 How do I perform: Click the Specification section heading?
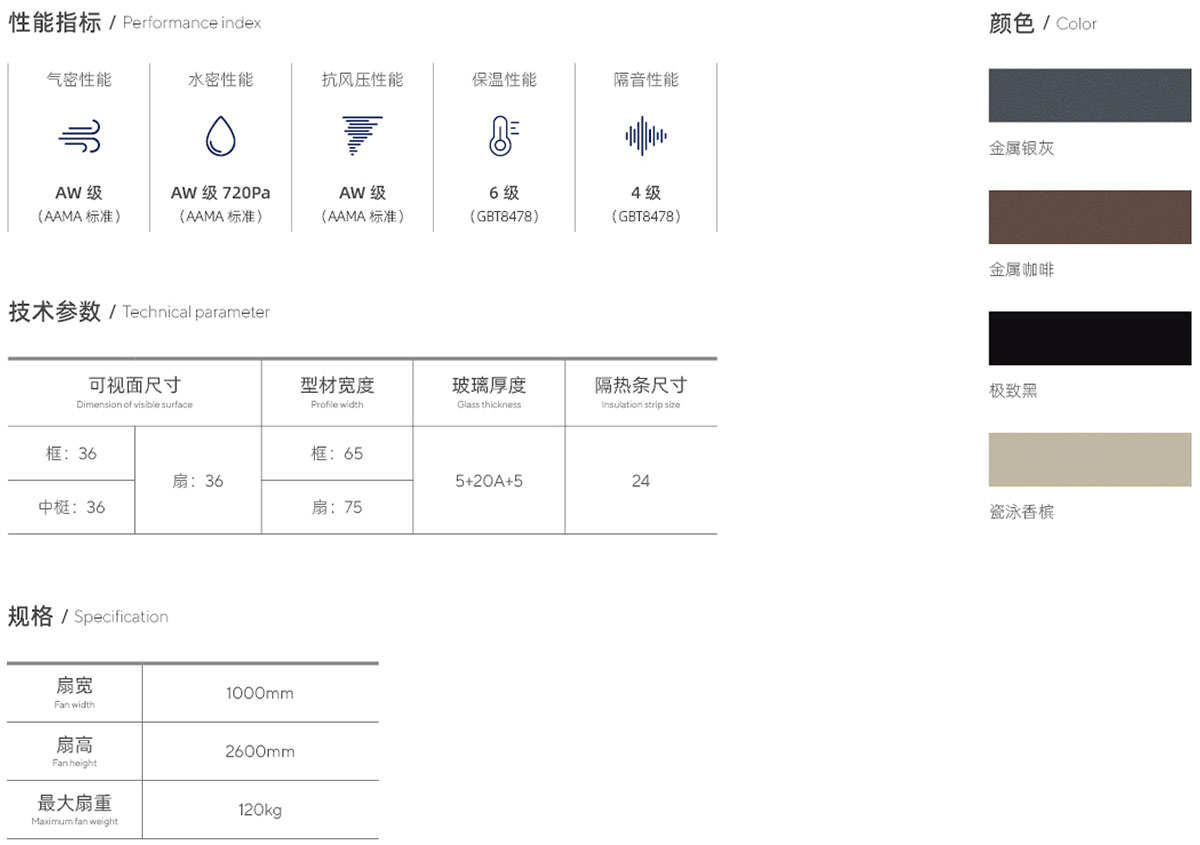[88, 617]
